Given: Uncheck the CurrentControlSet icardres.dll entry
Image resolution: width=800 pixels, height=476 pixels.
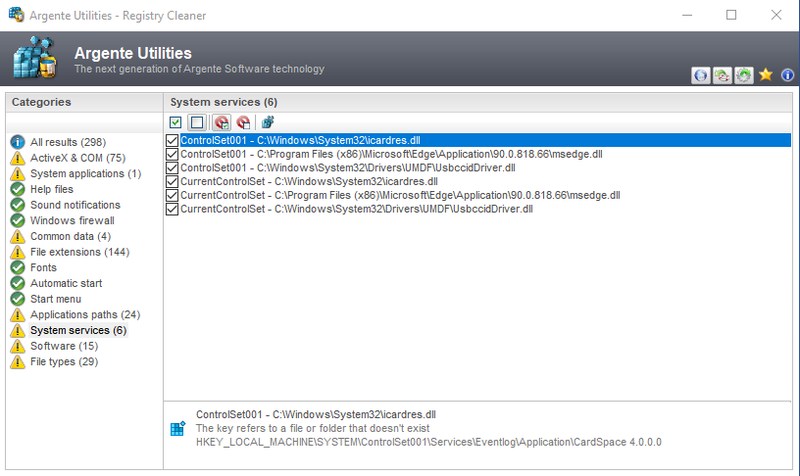Looking at the screenshot, I should (x=172, y=182).
